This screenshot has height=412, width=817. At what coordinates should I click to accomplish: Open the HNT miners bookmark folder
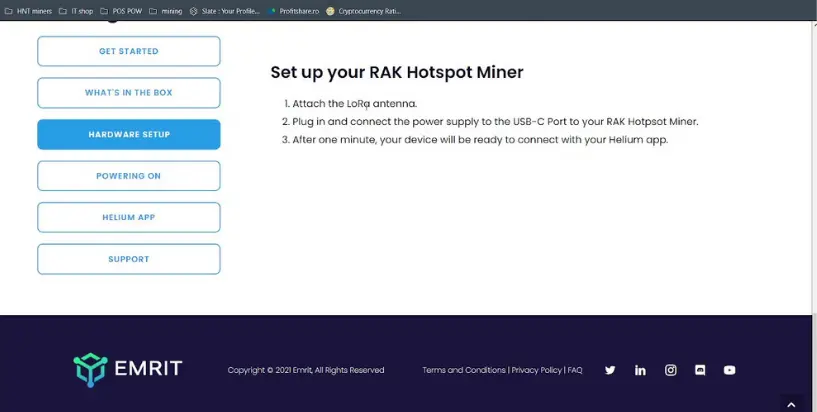[29, 11]
